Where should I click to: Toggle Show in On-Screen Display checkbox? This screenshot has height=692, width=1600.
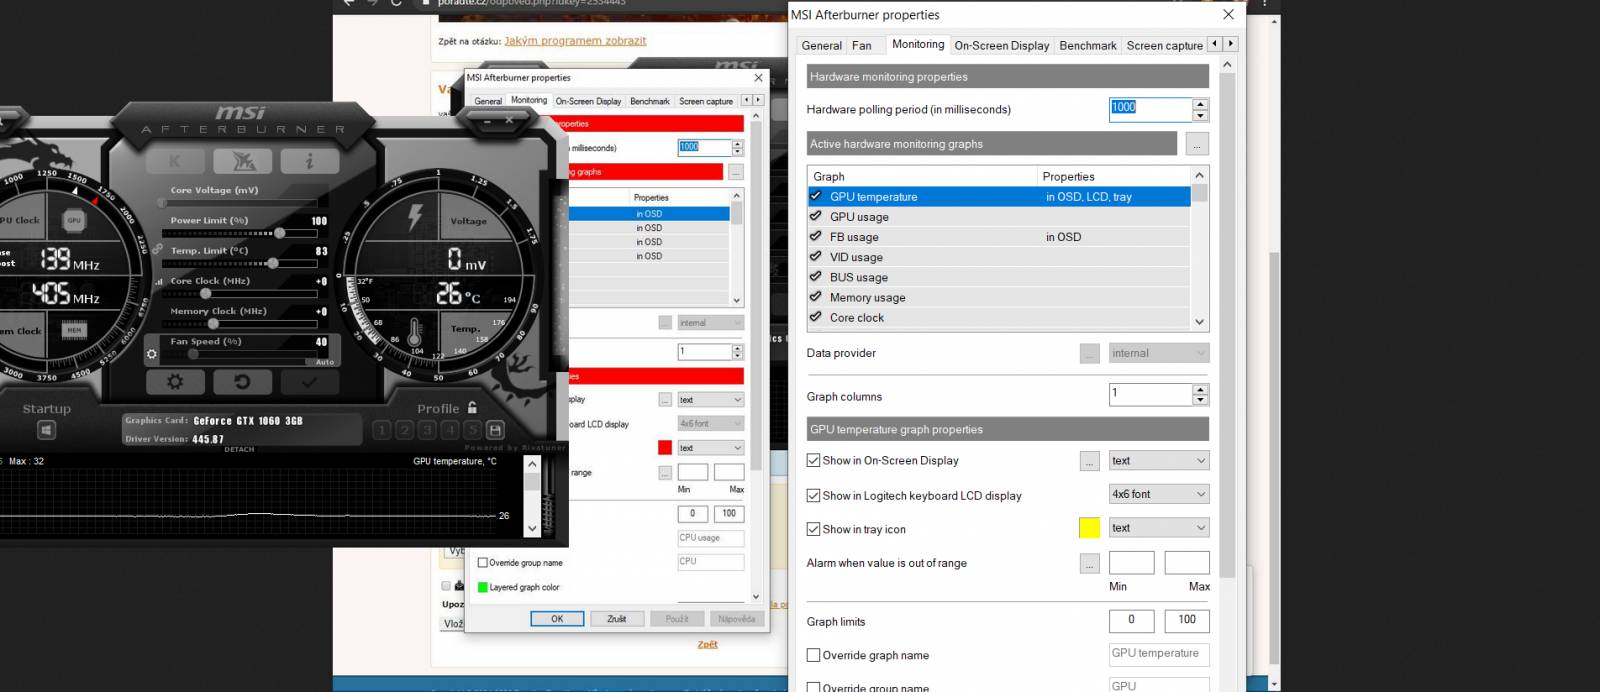click(x=813, y=461)
